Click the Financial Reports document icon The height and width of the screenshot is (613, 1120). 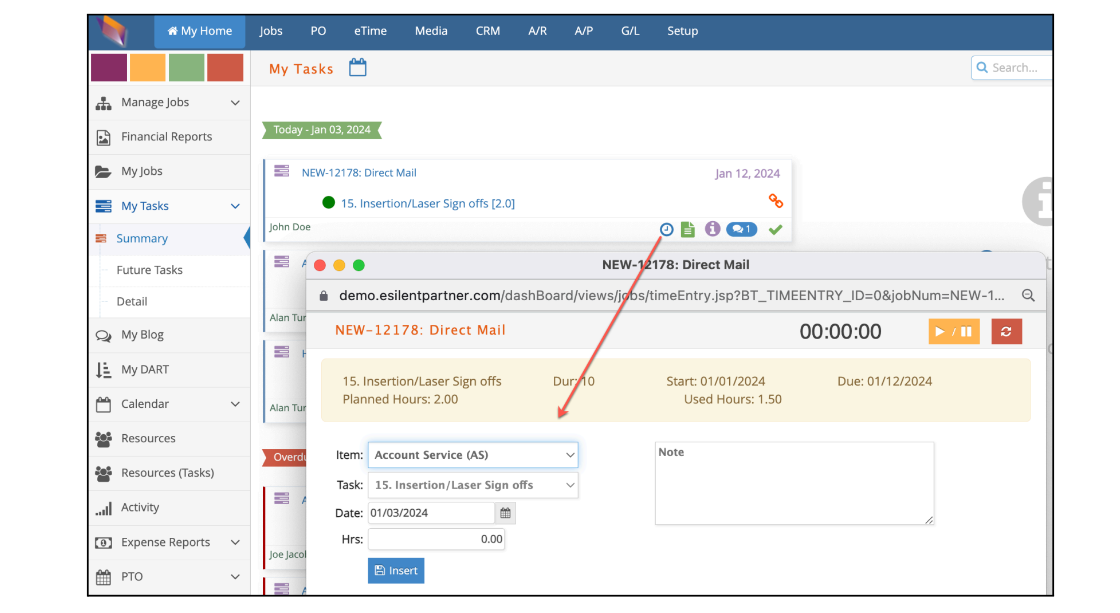pyautogui.click(x=104, y=137)
